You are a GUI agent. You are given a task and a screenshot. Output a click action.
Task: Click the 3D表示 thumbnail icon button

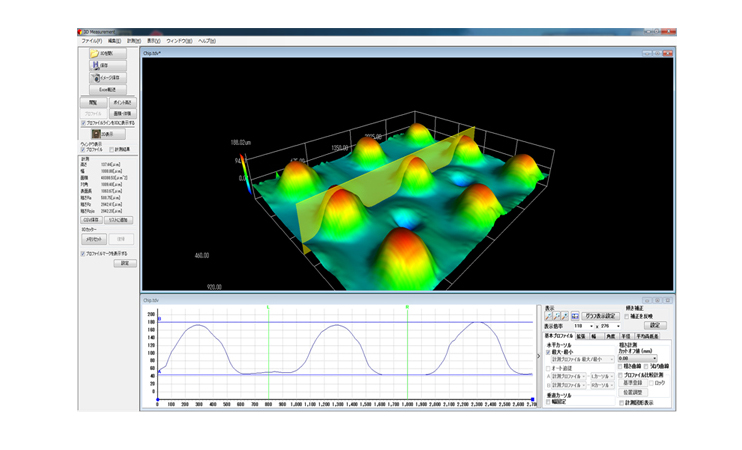point(96,134)
